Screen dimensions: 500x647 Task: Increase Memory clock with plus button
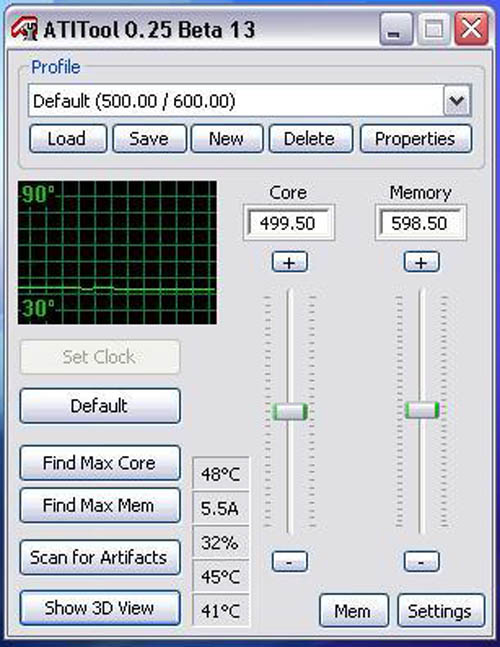(421, 262)
